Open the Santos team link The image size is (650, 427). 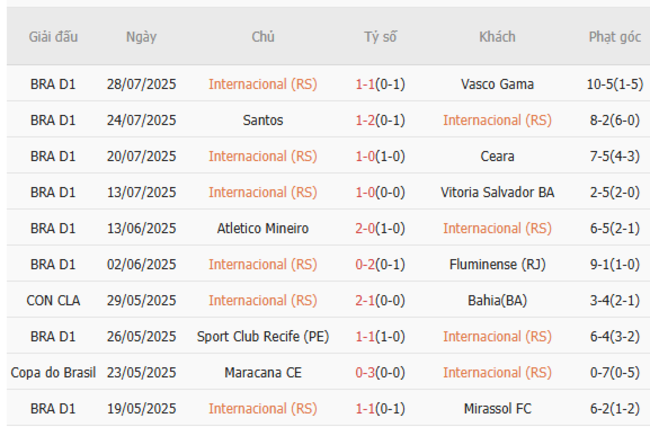[263, 120]
